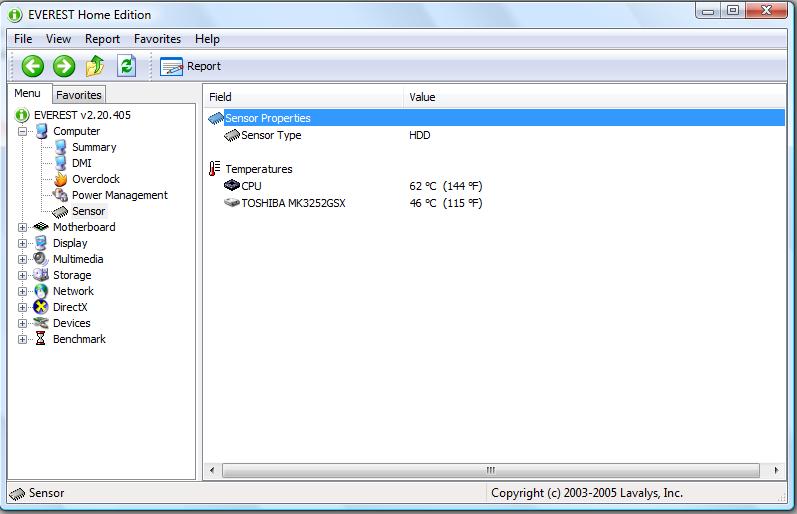Click the Motherboard icon
This screenshot has height=514, width=797.
pos(41,227)
